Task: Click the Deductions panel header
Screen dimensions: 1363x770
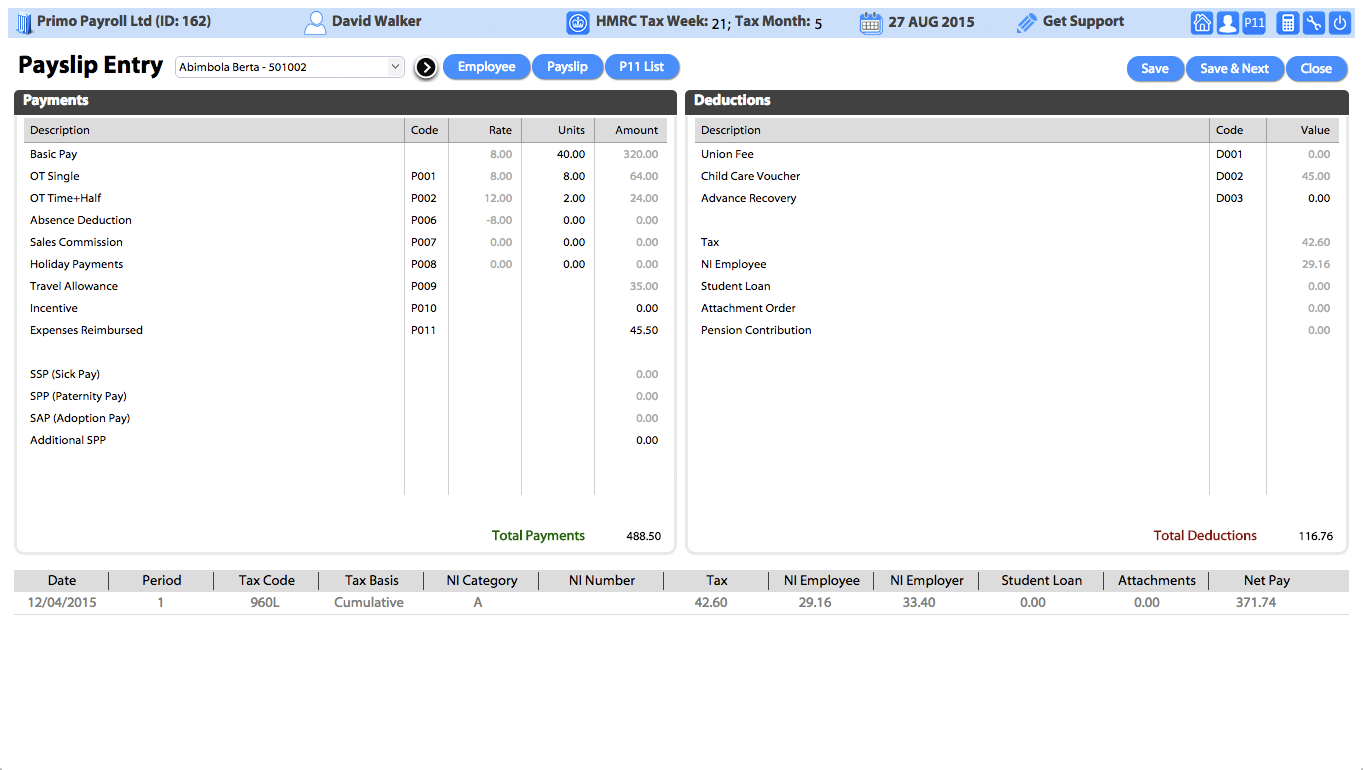Action: 1017,101
